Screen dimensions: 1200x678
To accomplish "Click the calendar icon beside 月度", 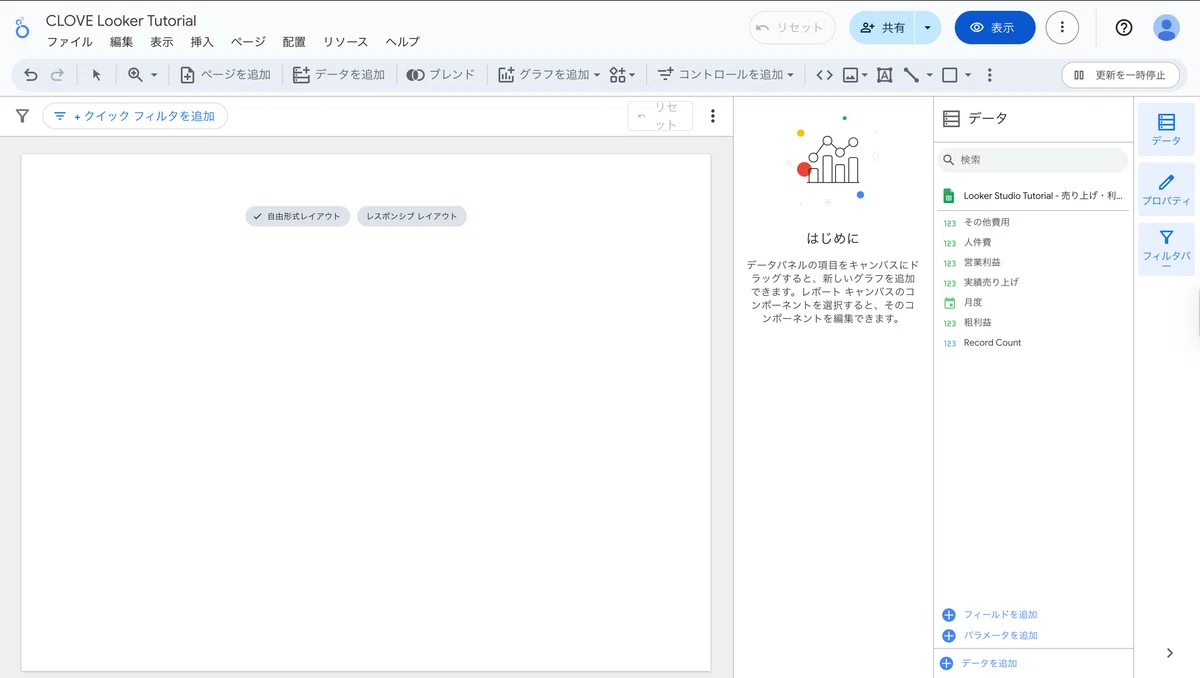I will tap(950, 303).
